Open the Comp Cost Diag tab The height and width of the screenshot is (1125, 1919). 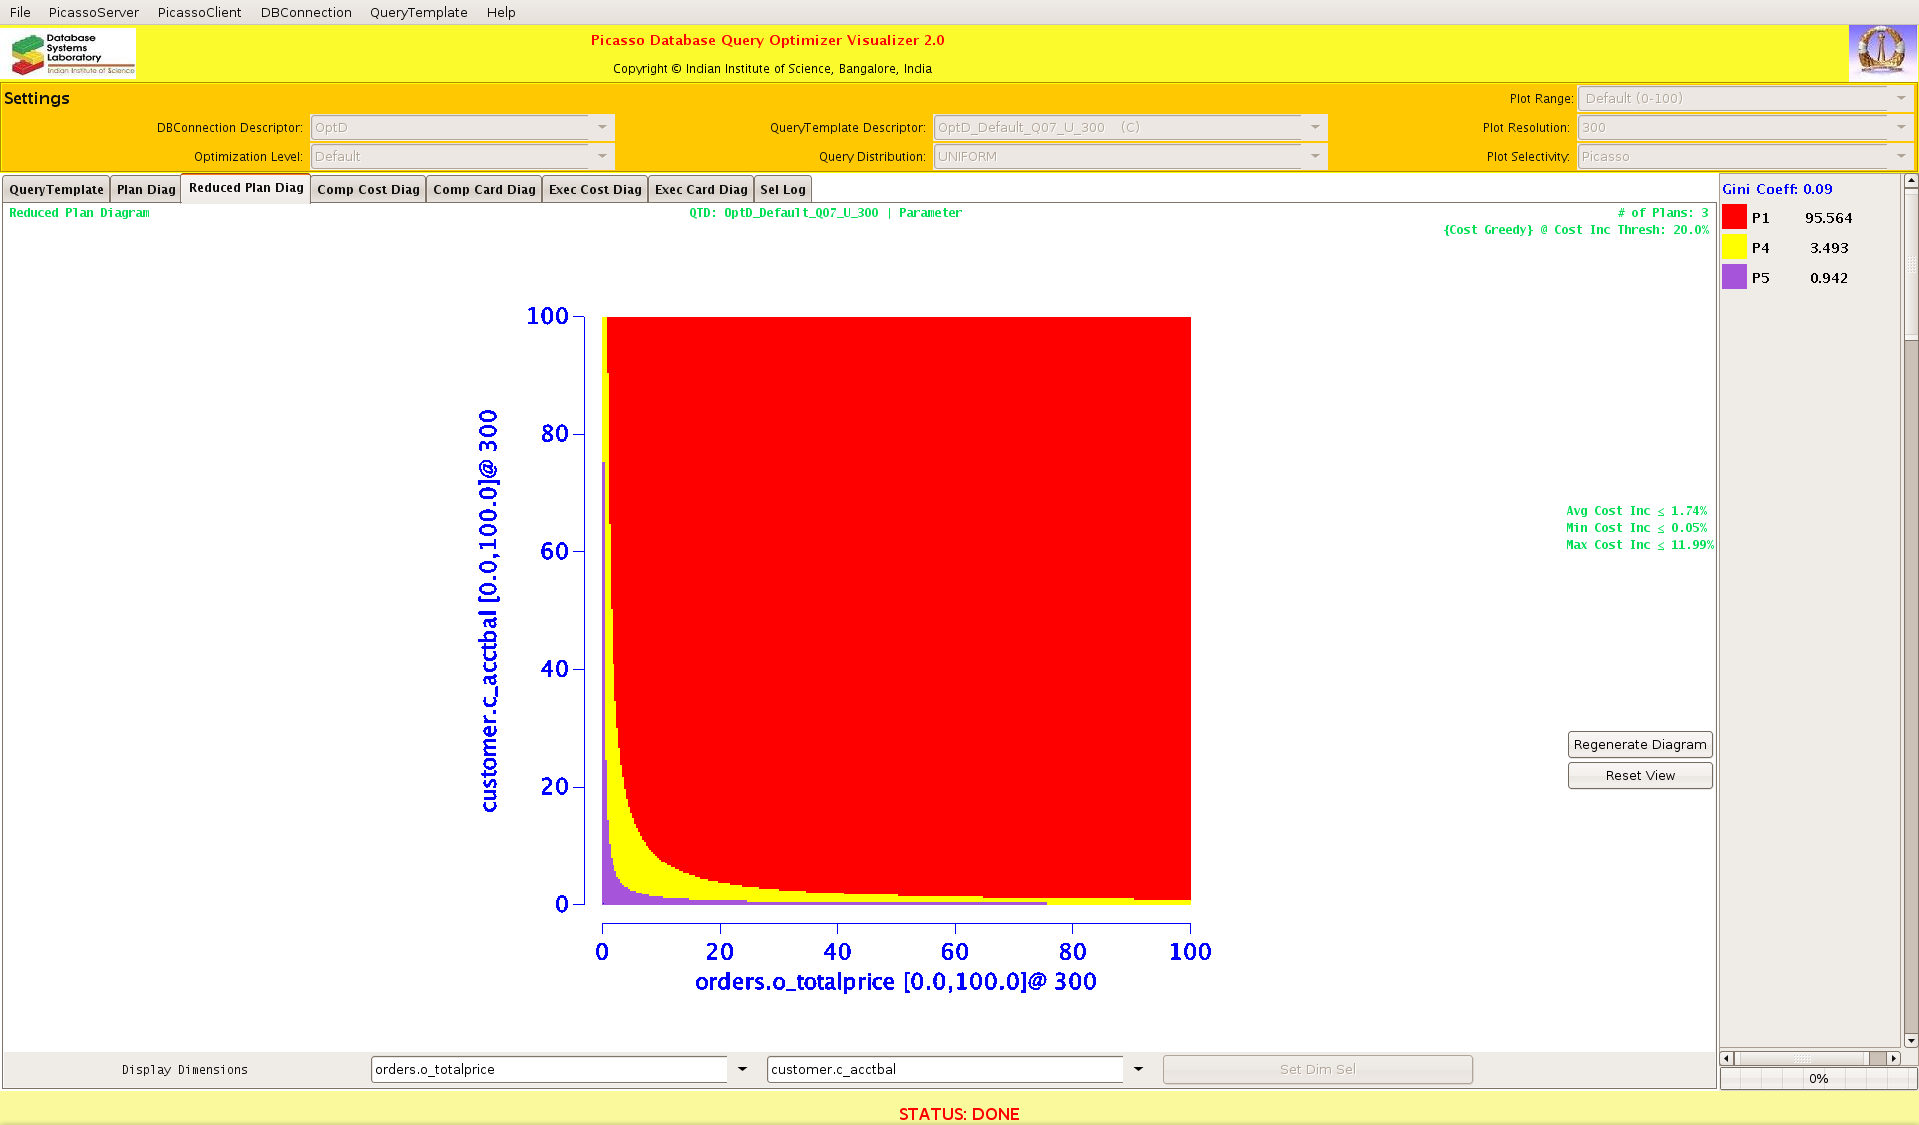click(x=368, y=189)
